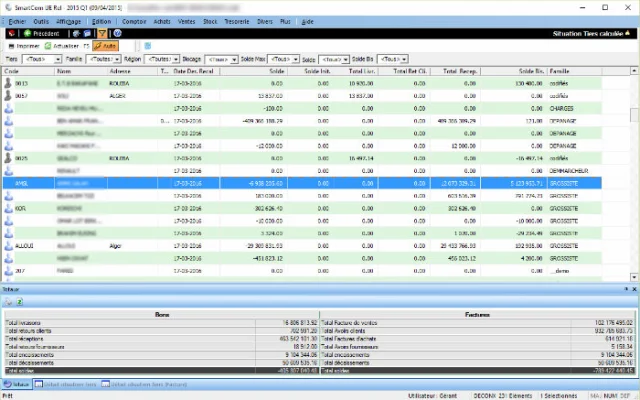Click the user icon of row 0013
The image size is (640, 400).
(9, 85)
